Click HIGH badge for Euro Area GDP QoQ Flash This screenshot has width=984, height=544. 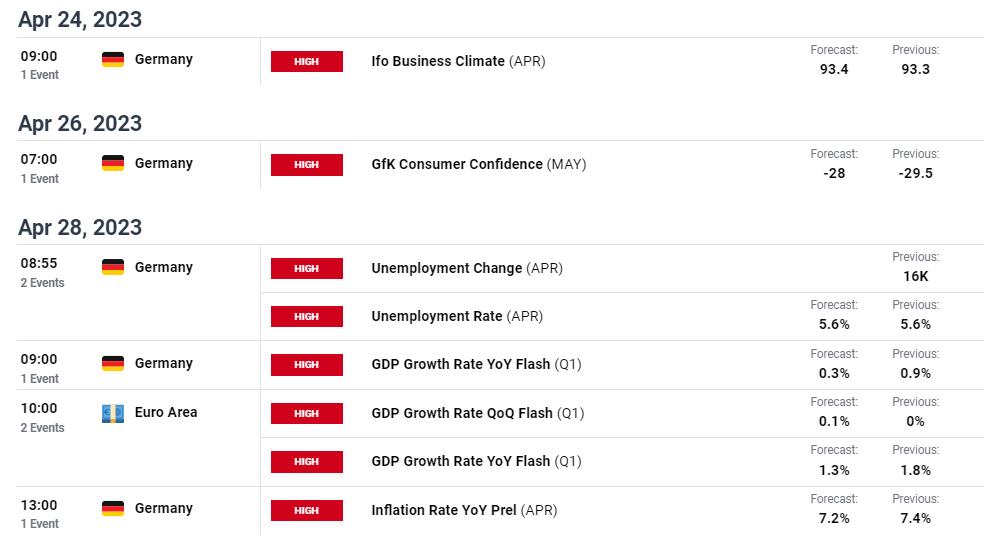coord(307,413)
